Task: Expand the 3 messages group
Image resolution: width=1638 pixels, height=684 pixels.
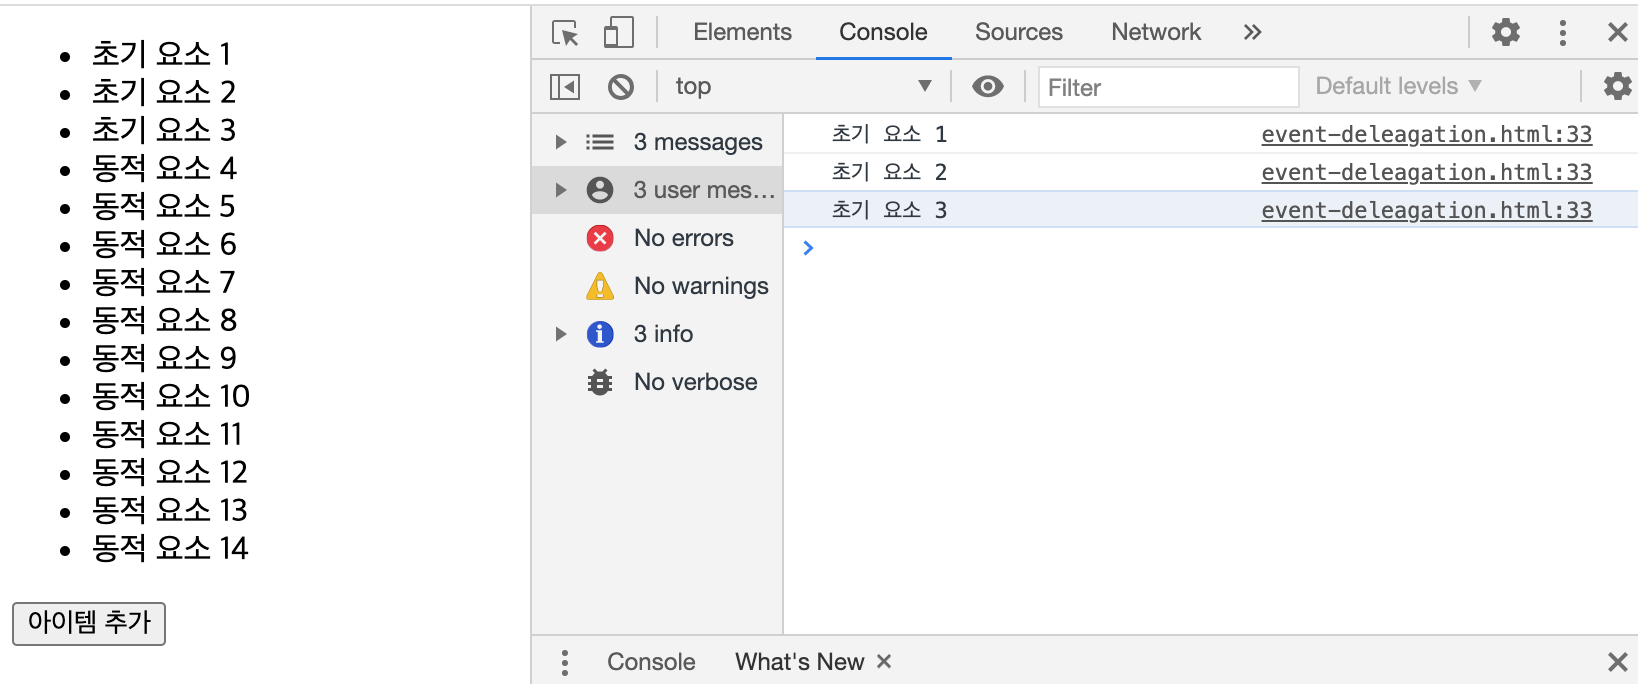Action: [x=561, y=142]
